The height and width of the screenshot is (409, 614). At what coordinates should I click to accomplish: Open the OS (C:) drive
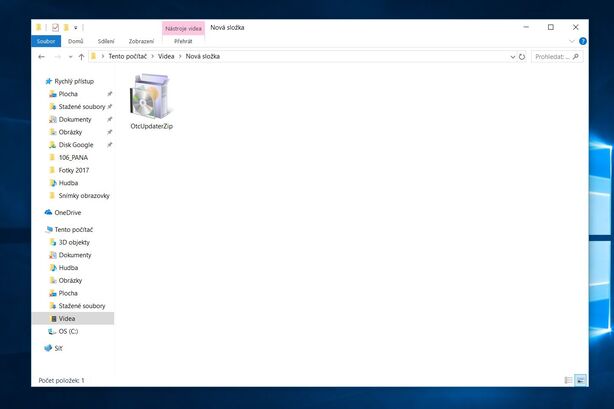click(68, 331)
